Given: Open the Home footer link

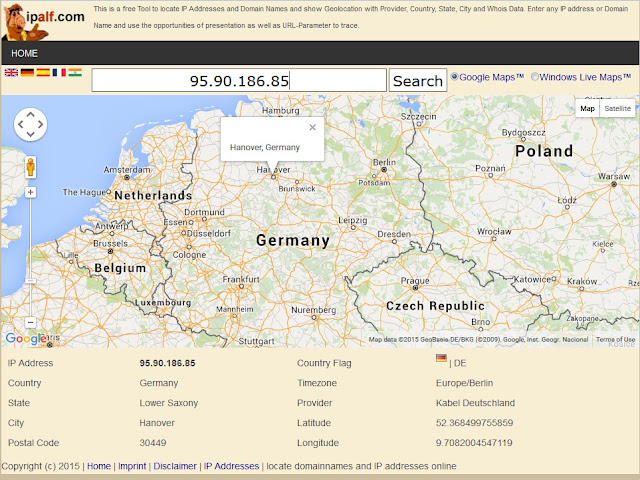Looking at the screenshot, I should [99, 466].
